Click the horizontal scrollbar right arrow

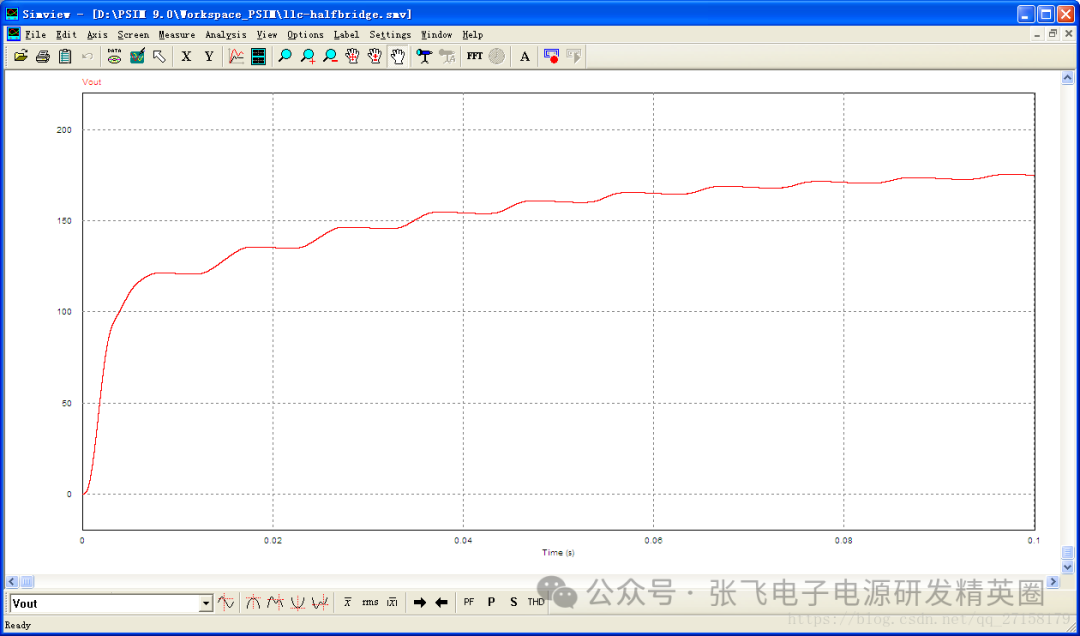(x=1053, y=582)
